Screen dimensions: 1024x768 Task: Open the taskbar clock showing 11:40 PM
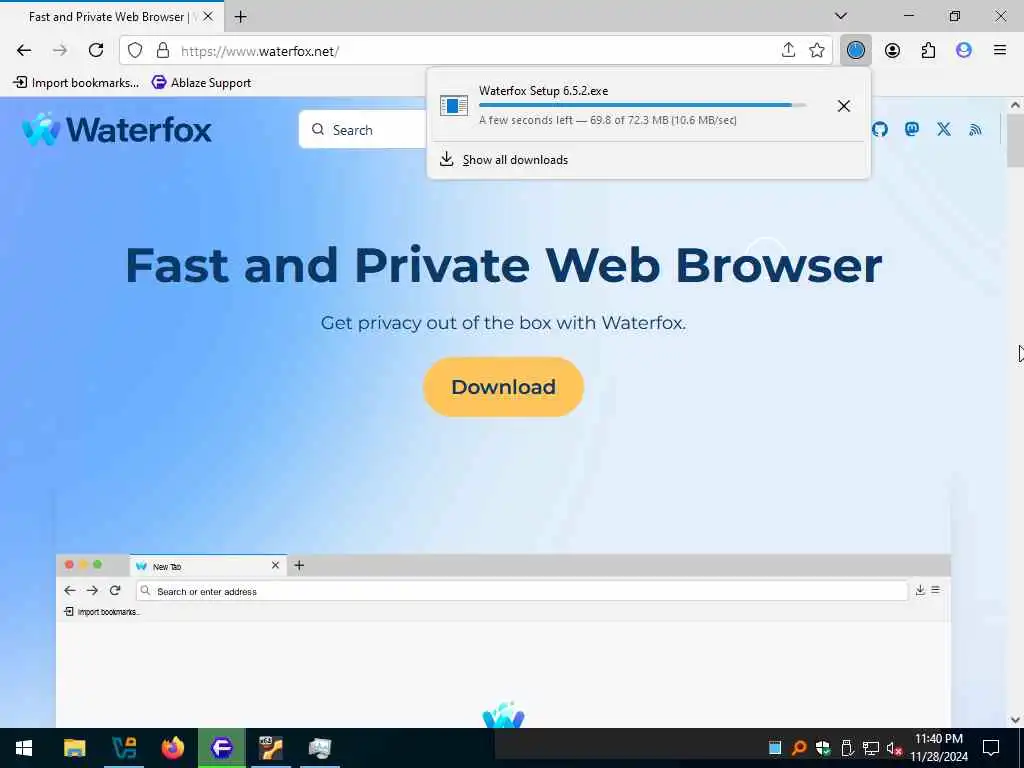coord(939,748)
